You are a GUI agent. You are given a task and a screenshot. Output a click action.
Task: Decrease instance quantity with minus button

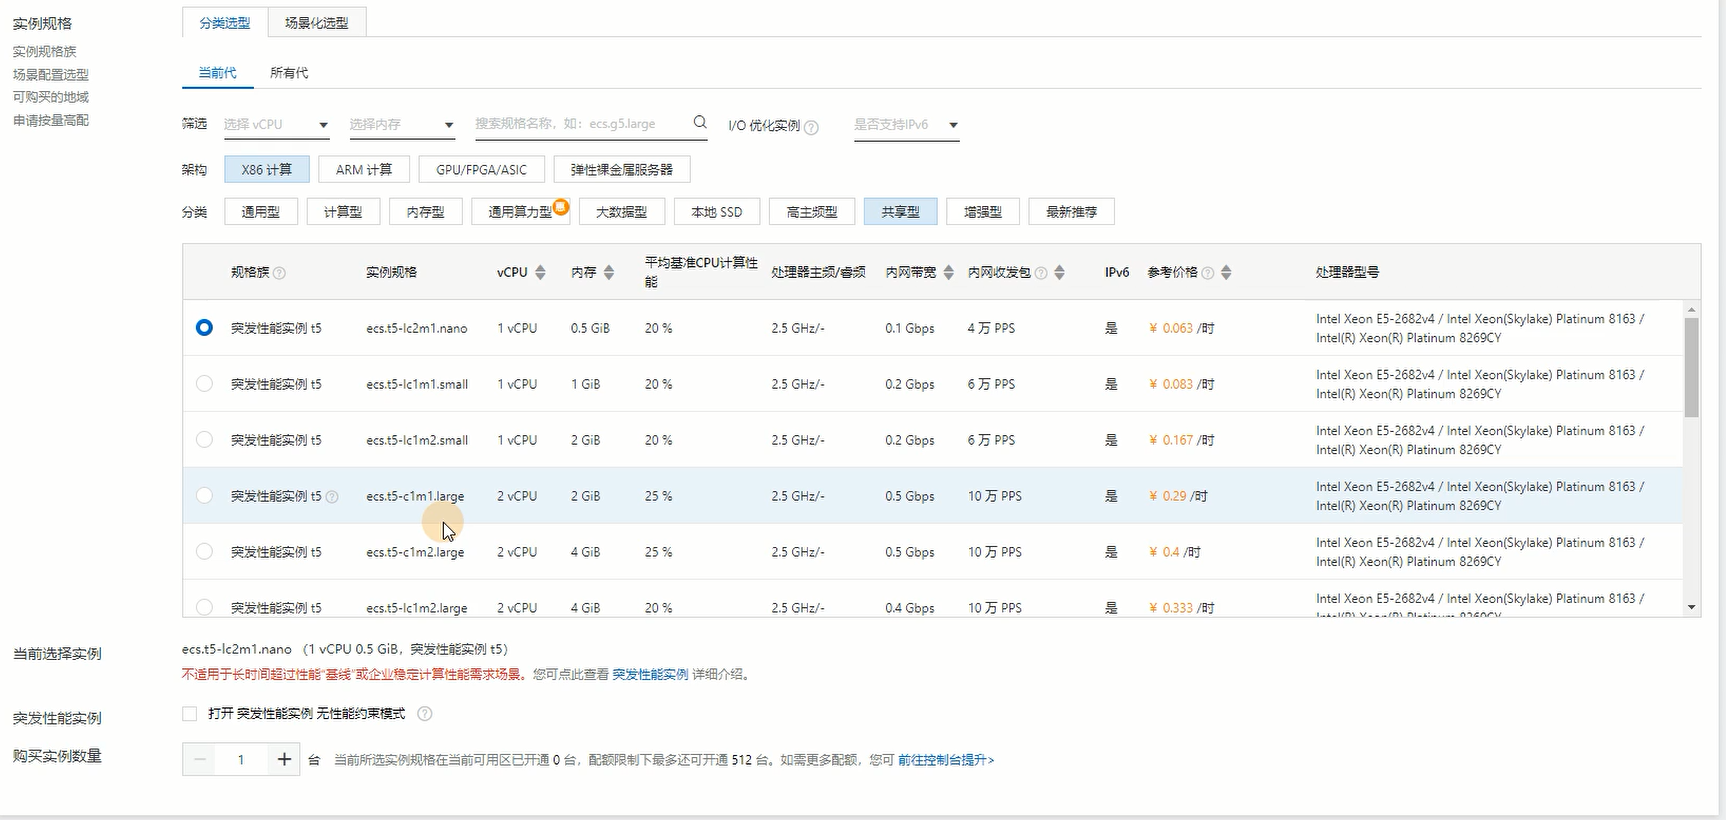200,760
